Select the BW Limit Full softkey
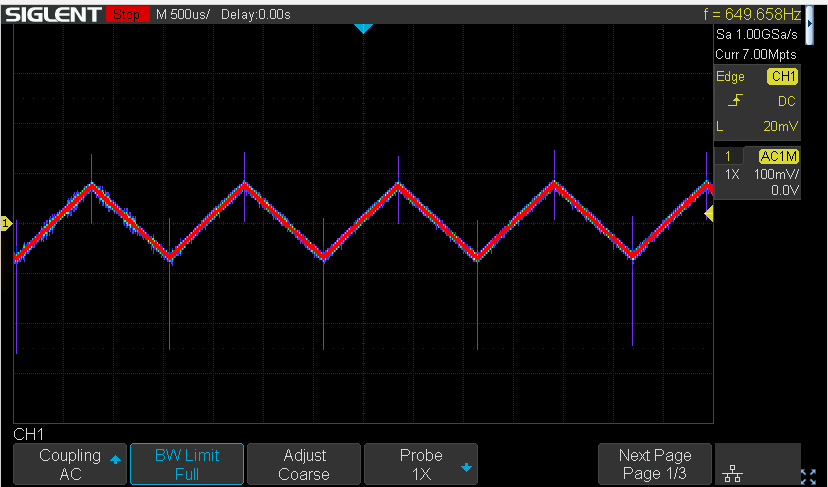Viewport: 828px width, 487px height. coord(187,464)
